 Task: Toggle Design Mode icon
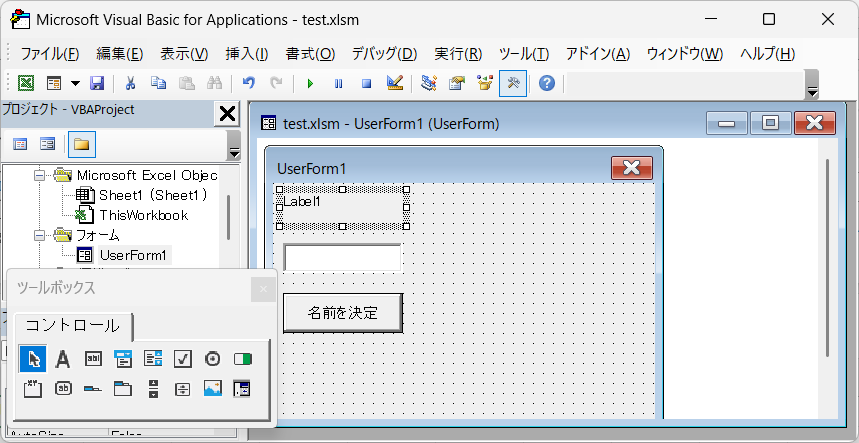click(x=394, y=83)
